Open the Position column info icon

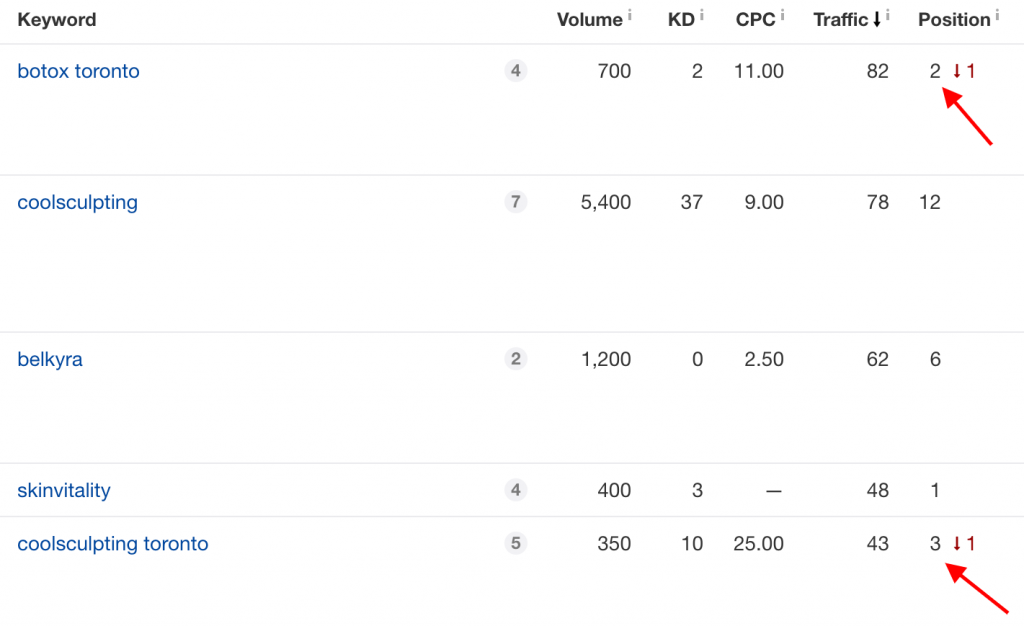coord(997,14)
